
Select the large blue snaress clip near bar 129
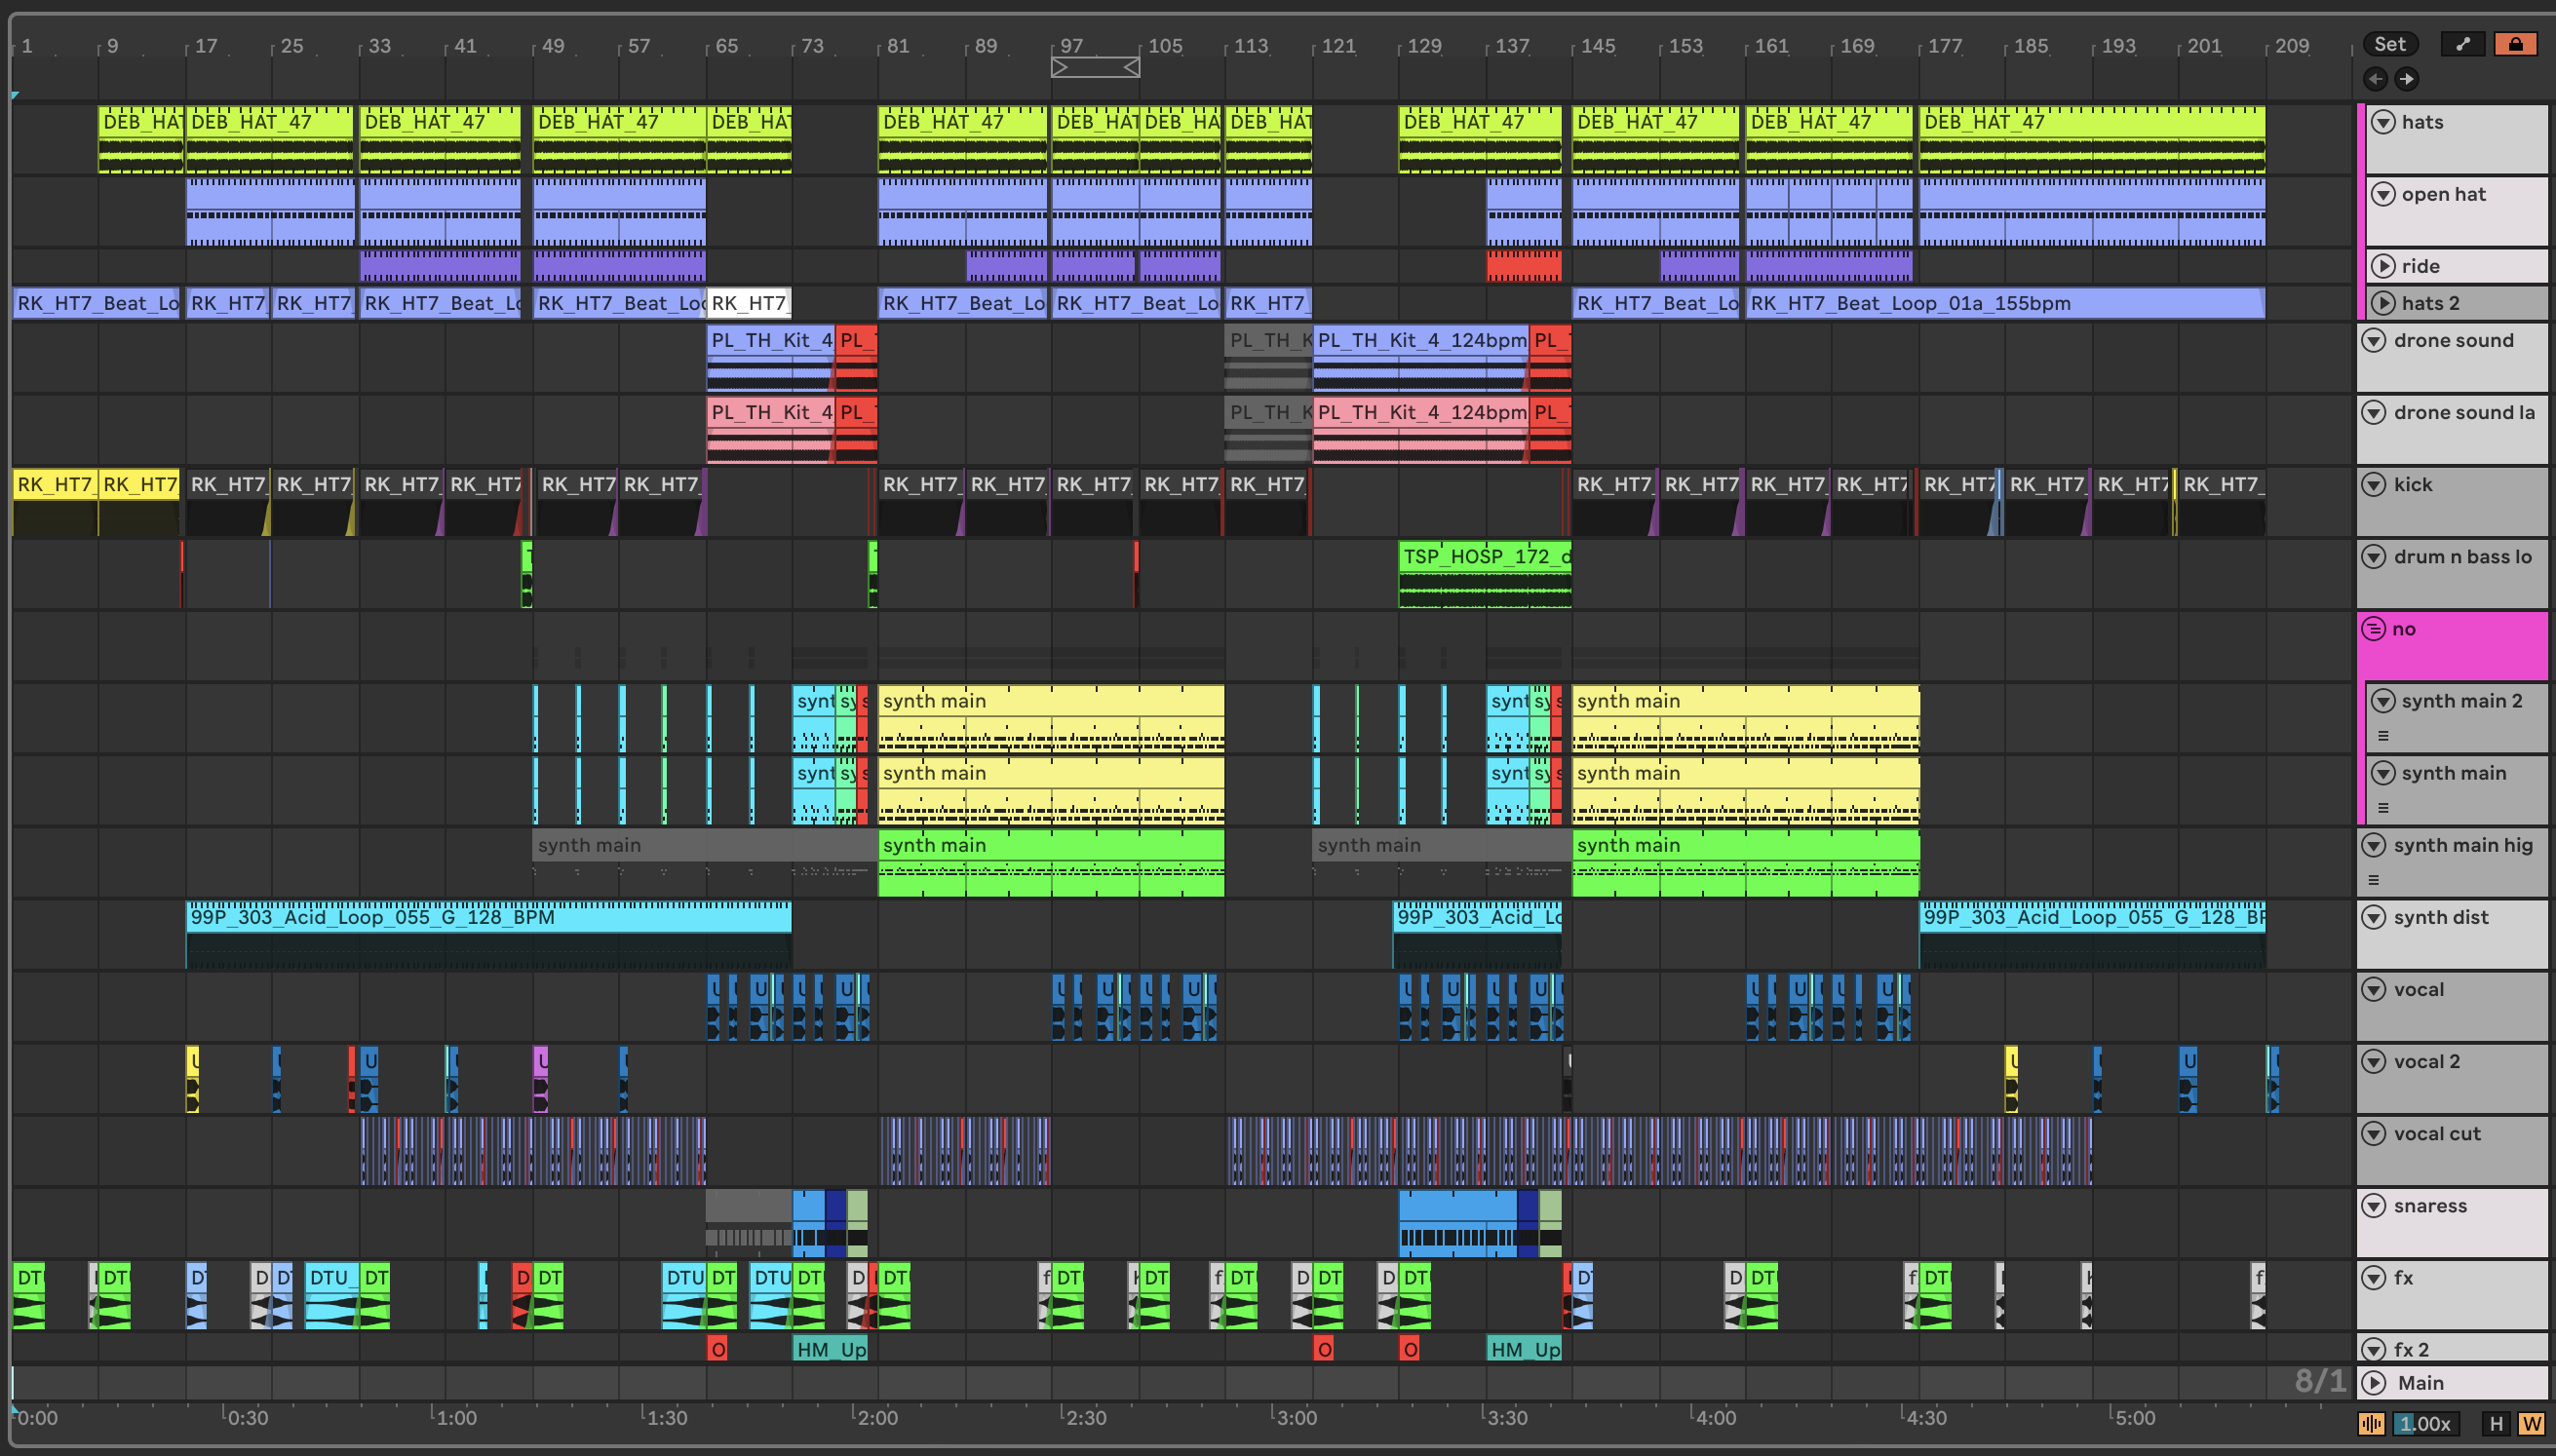[1457, 1222]
